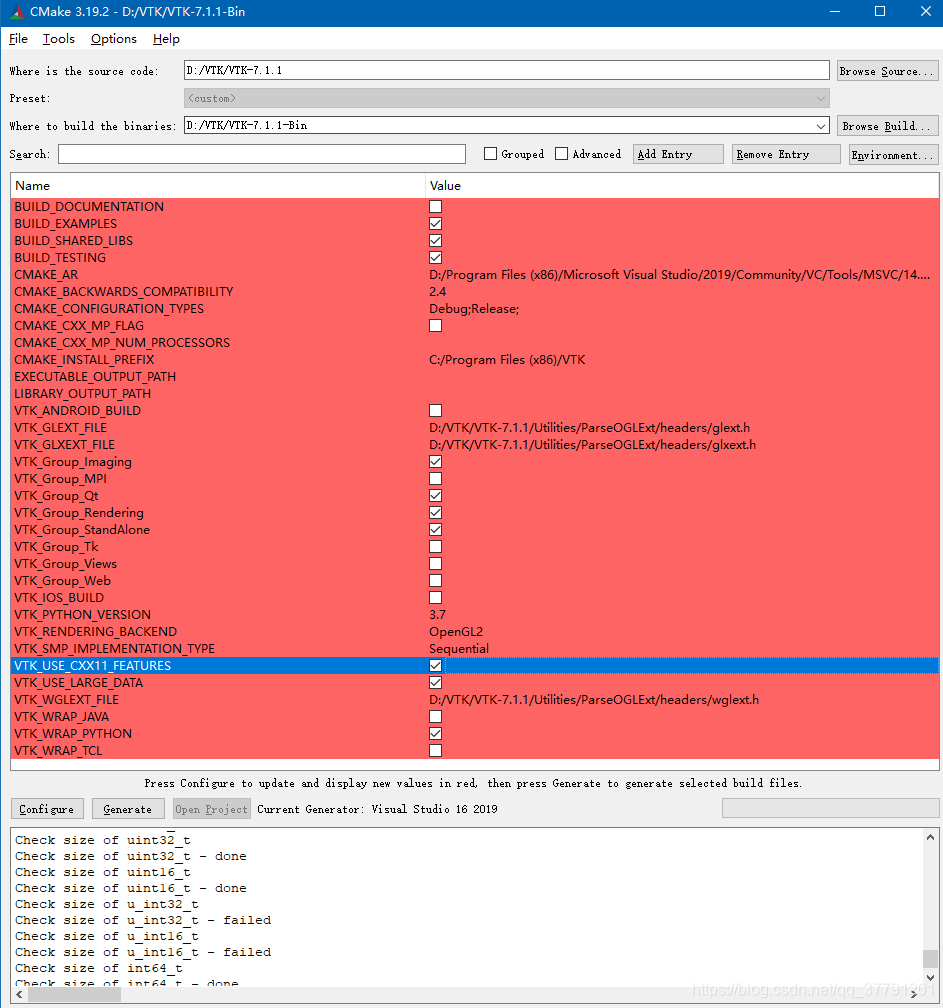Select the VTK_PYTHON_VERSION value 3.7
The height and width of the screenshot is (1008, 943).
(x=438, y=615)
